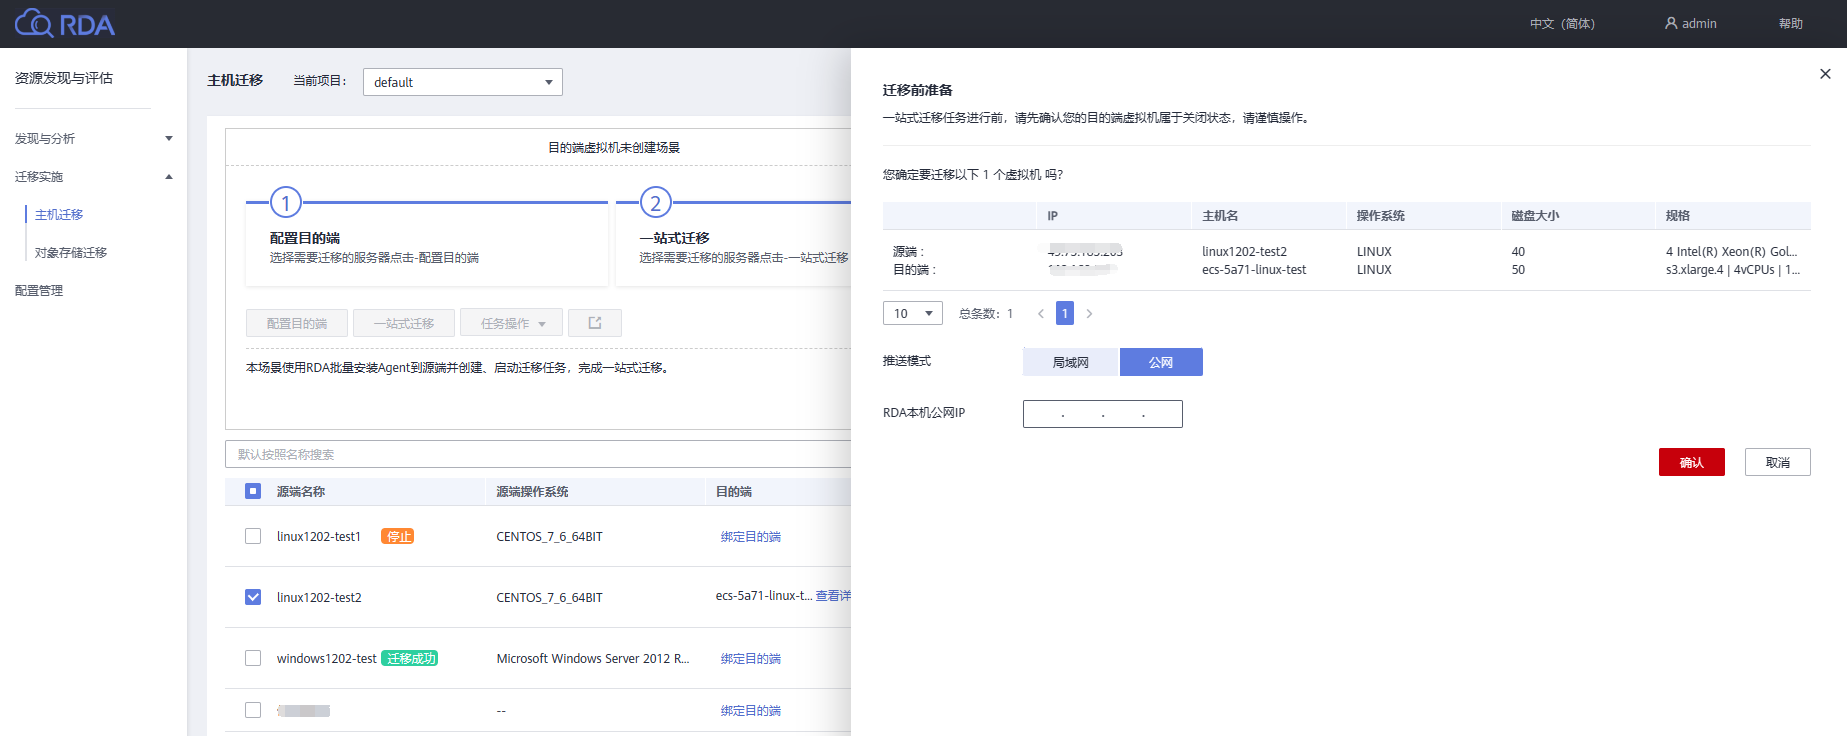Go to the previous page arrow
Image resolution: width=1847 pixels, height=736 pixels.
[1041, 314]
